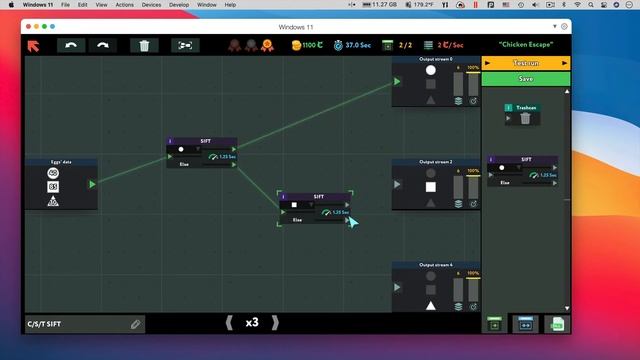Click Output stream 2 stack icon
The image size is (640, 360).
458,204
